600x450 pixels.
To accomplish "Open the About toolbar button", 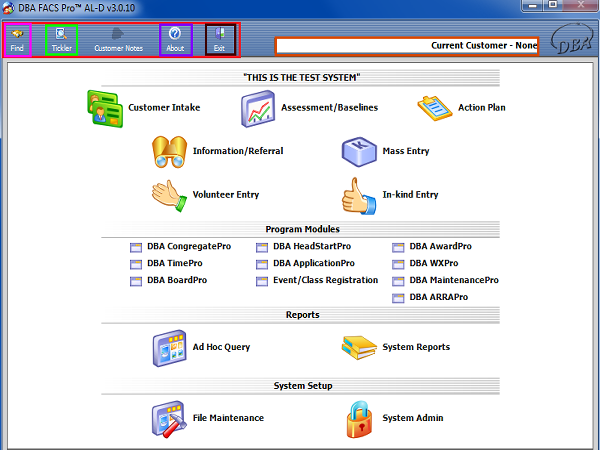I will pos(175,40).
